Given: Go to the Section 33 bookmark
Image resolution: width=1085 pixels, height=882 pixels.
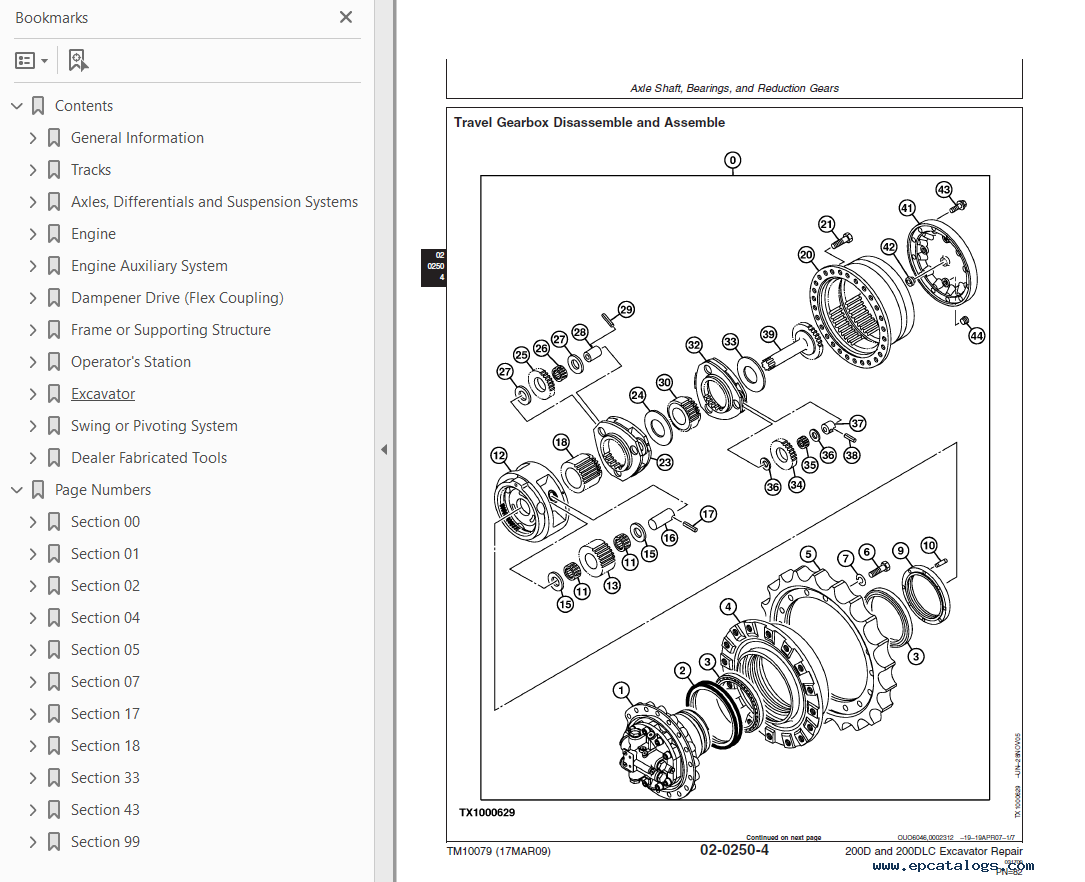Looking at the screenshot, I should [x=105, y=778].
